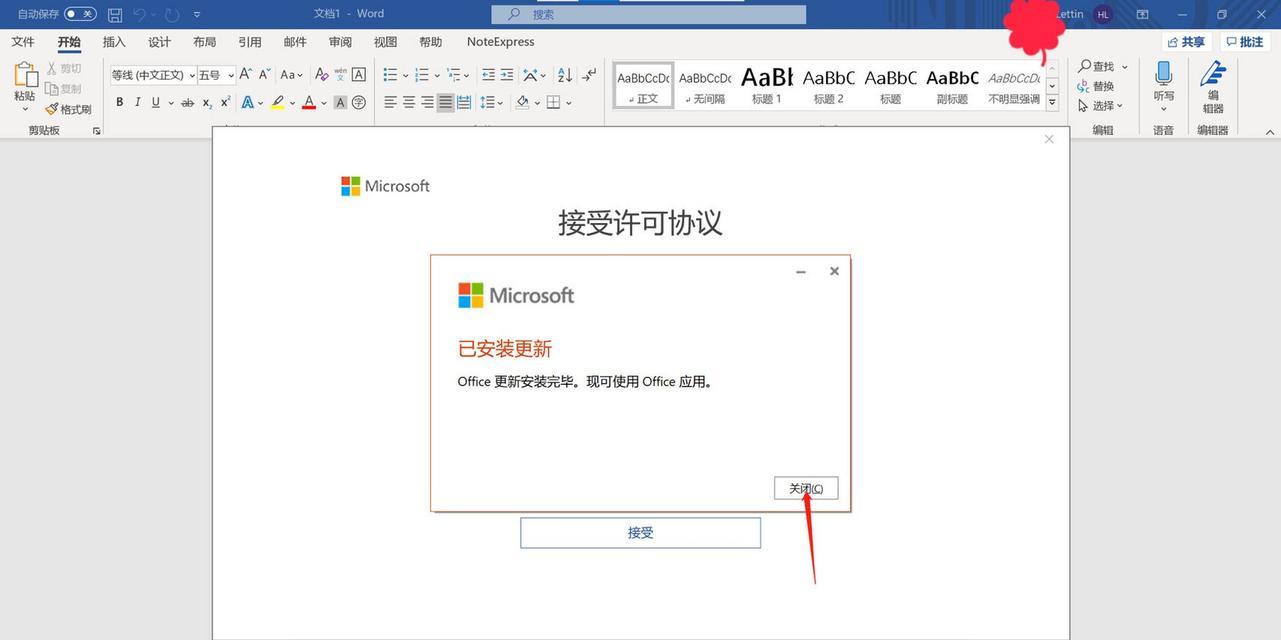
Task: Open the numbered list dropdown
Action: pyautogui.click(x=437, y=75)
